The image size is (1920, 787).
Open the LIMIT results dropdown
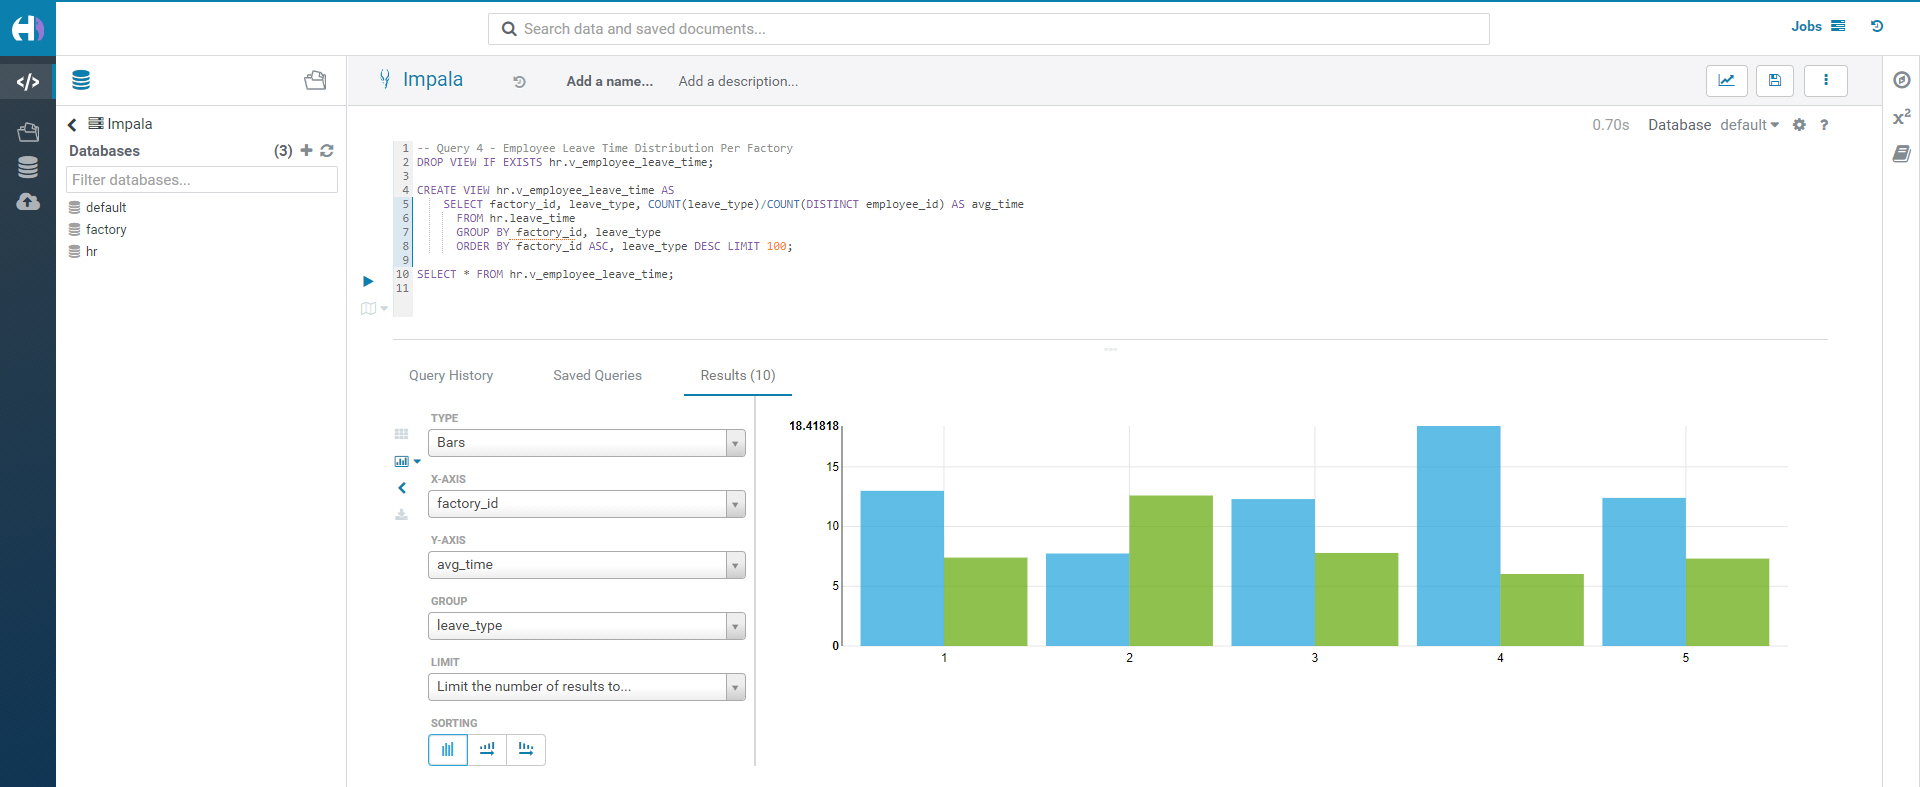[x=587, y=687]
